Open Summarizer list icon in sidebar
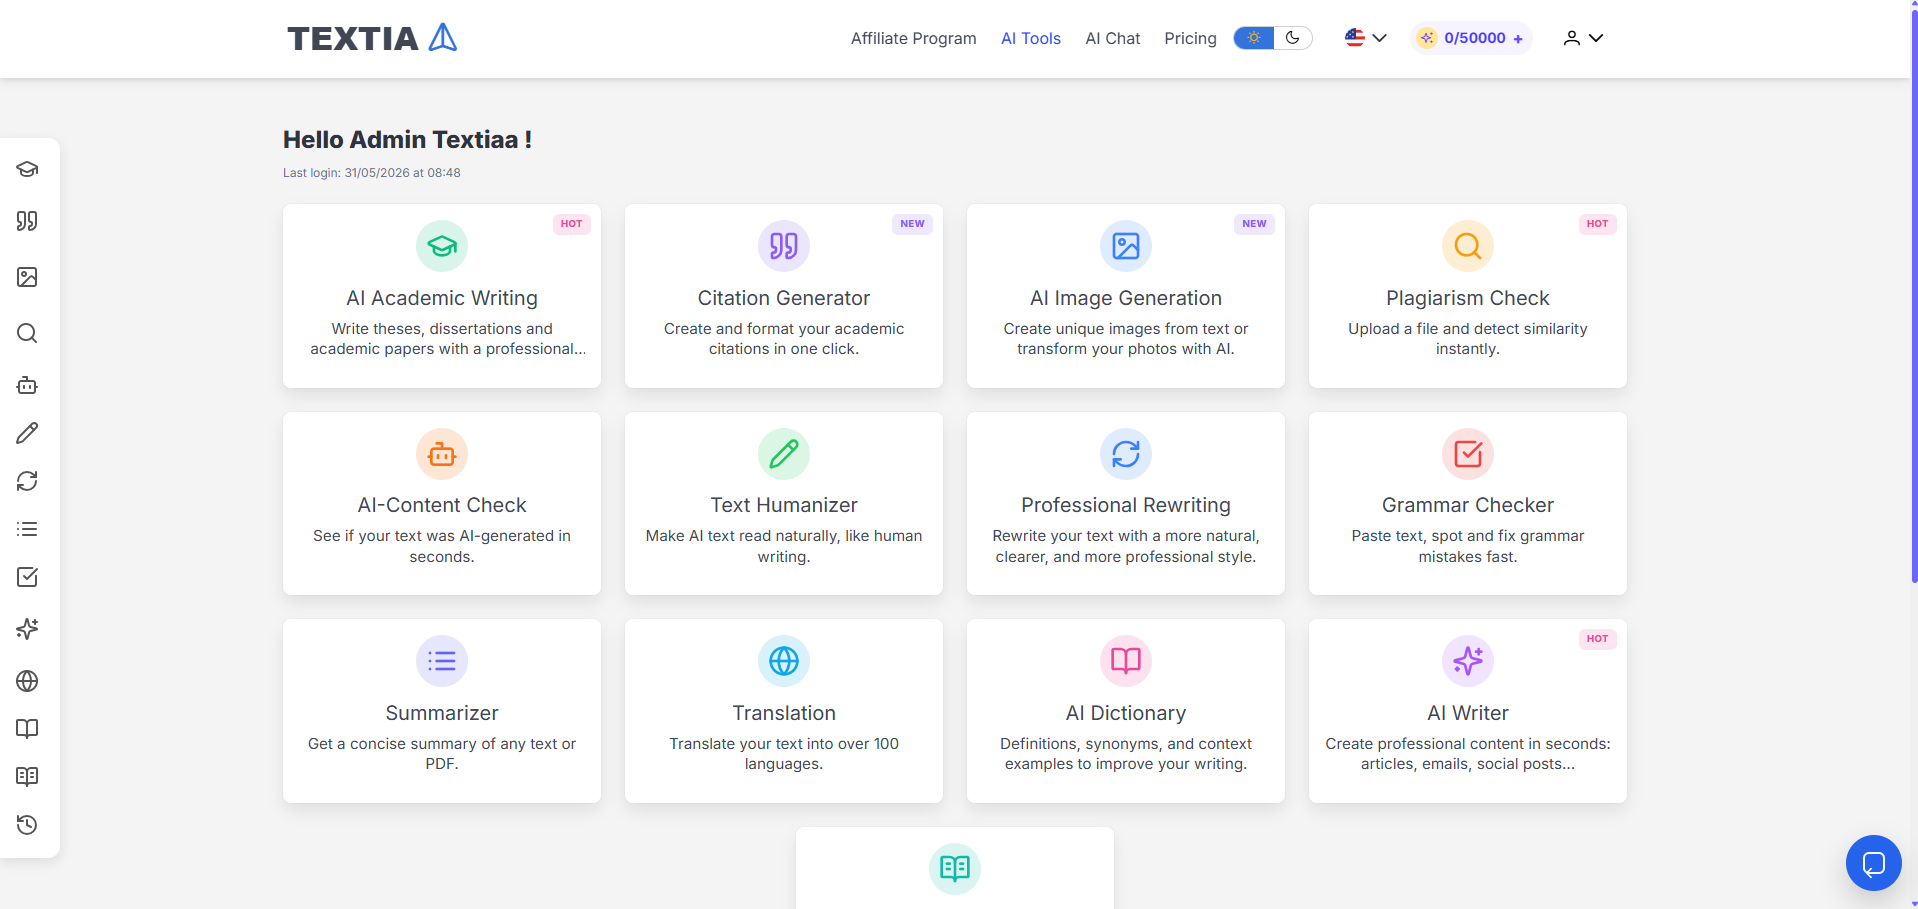1918x909 pixels. point(27,529)
